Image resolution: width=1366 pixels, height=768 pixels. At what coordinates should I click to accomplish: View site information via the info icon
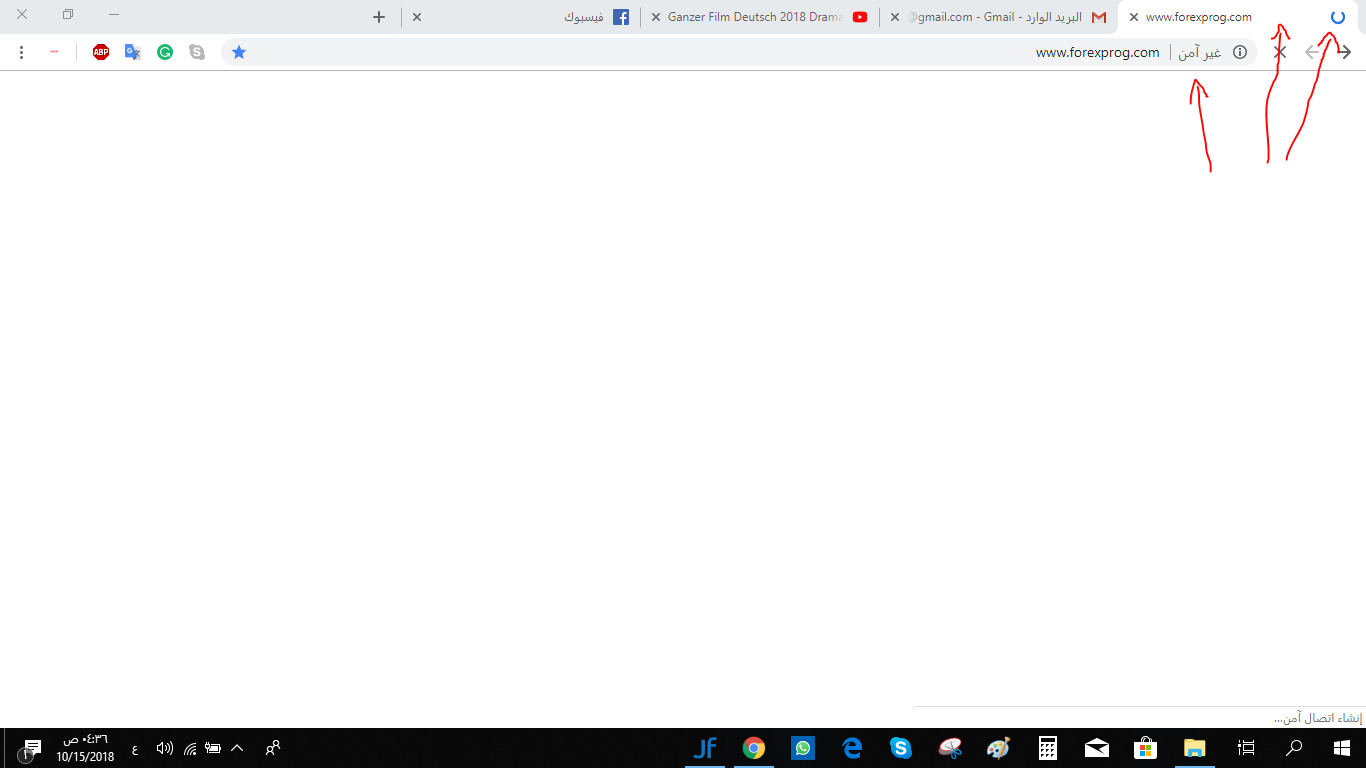tap(1240, 52)
